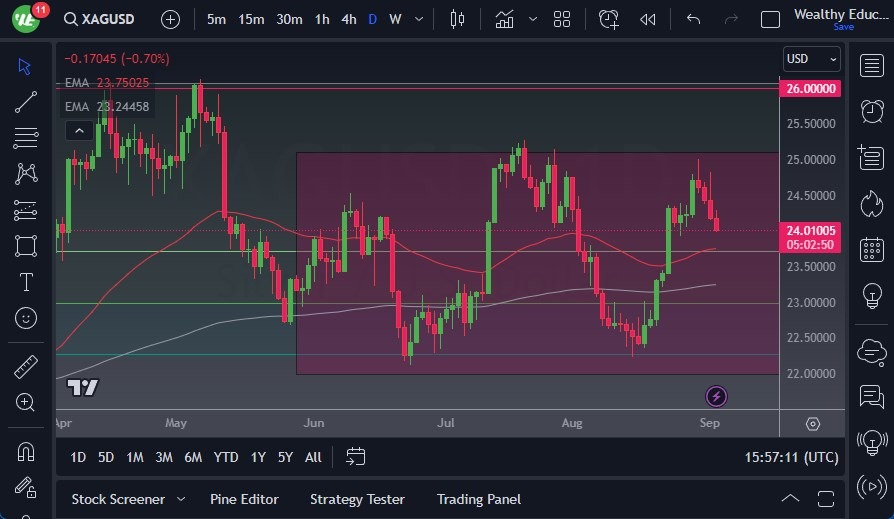Click the Save layout link
Image resolution: width=894 pixels, height=519 pixels.
(843, 27)
